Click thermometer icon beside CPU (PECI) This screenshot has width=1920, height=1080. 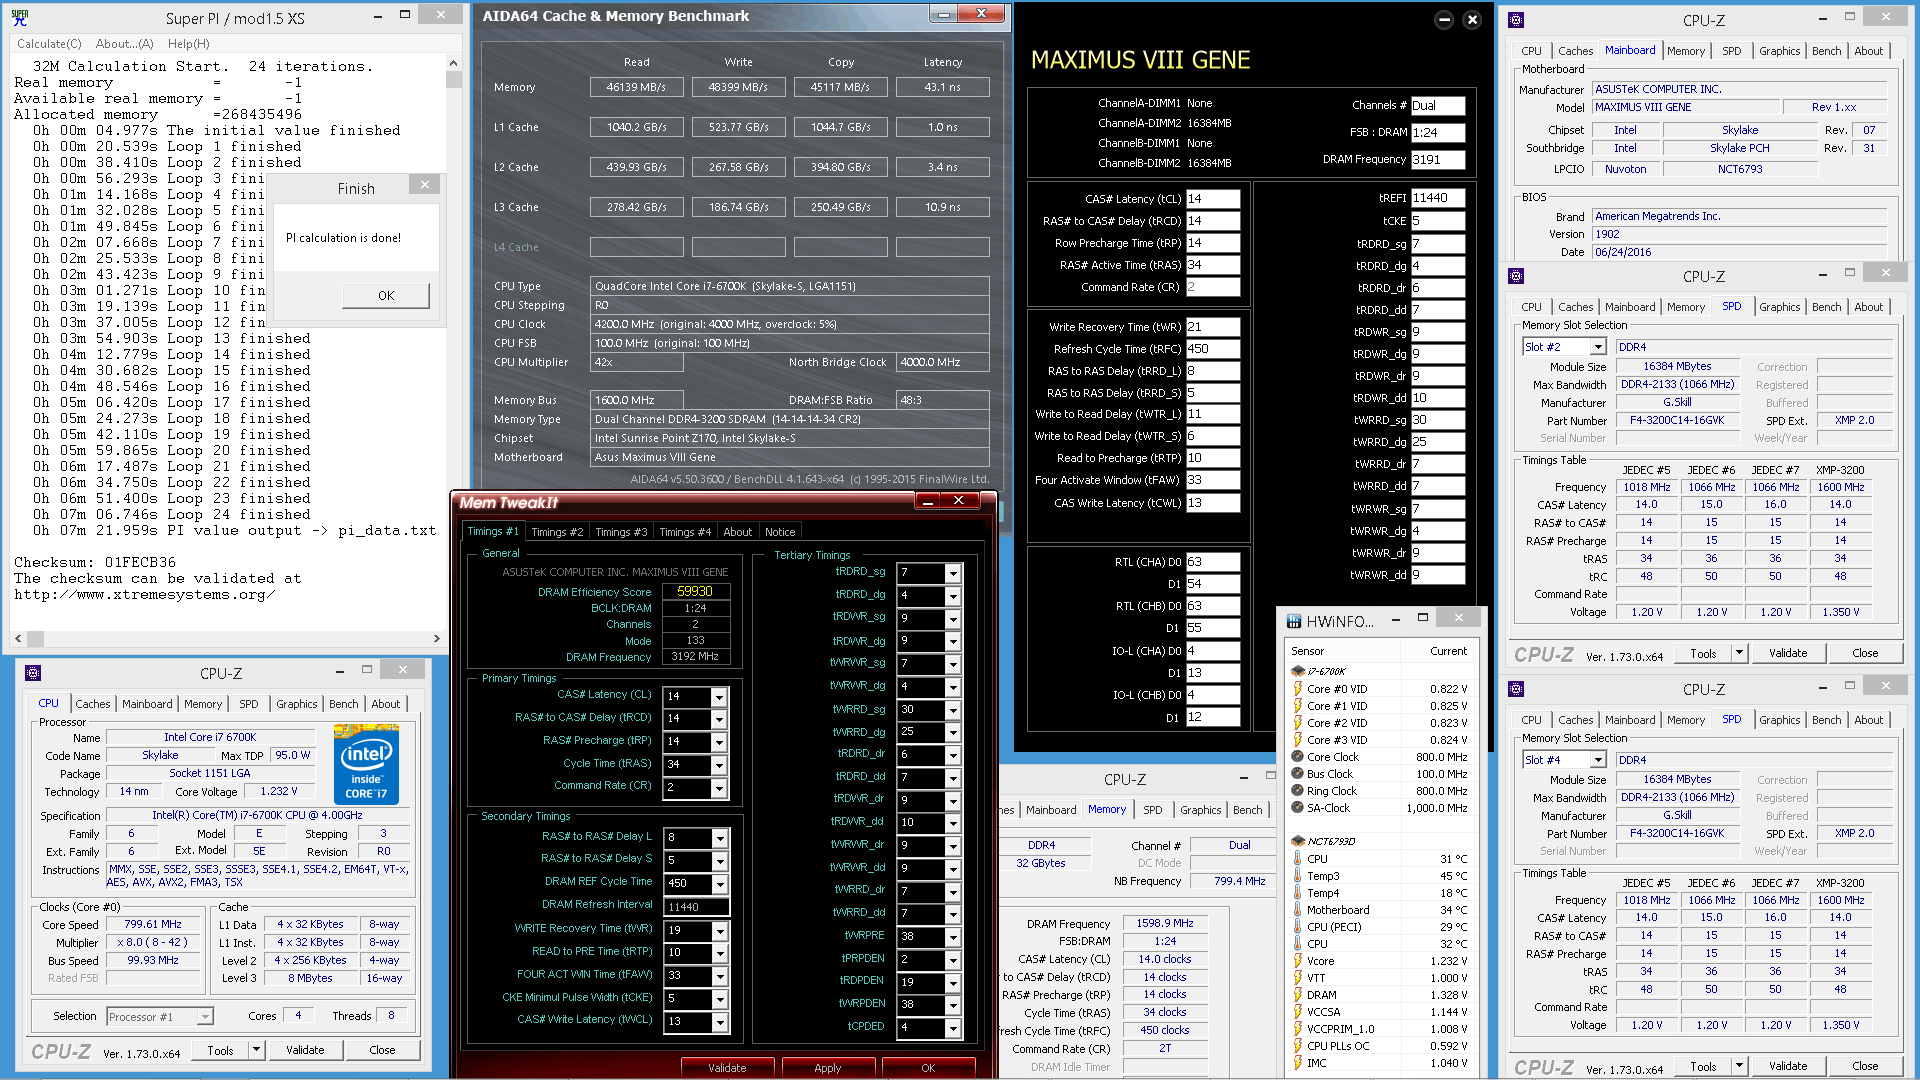click(1298, 927)
